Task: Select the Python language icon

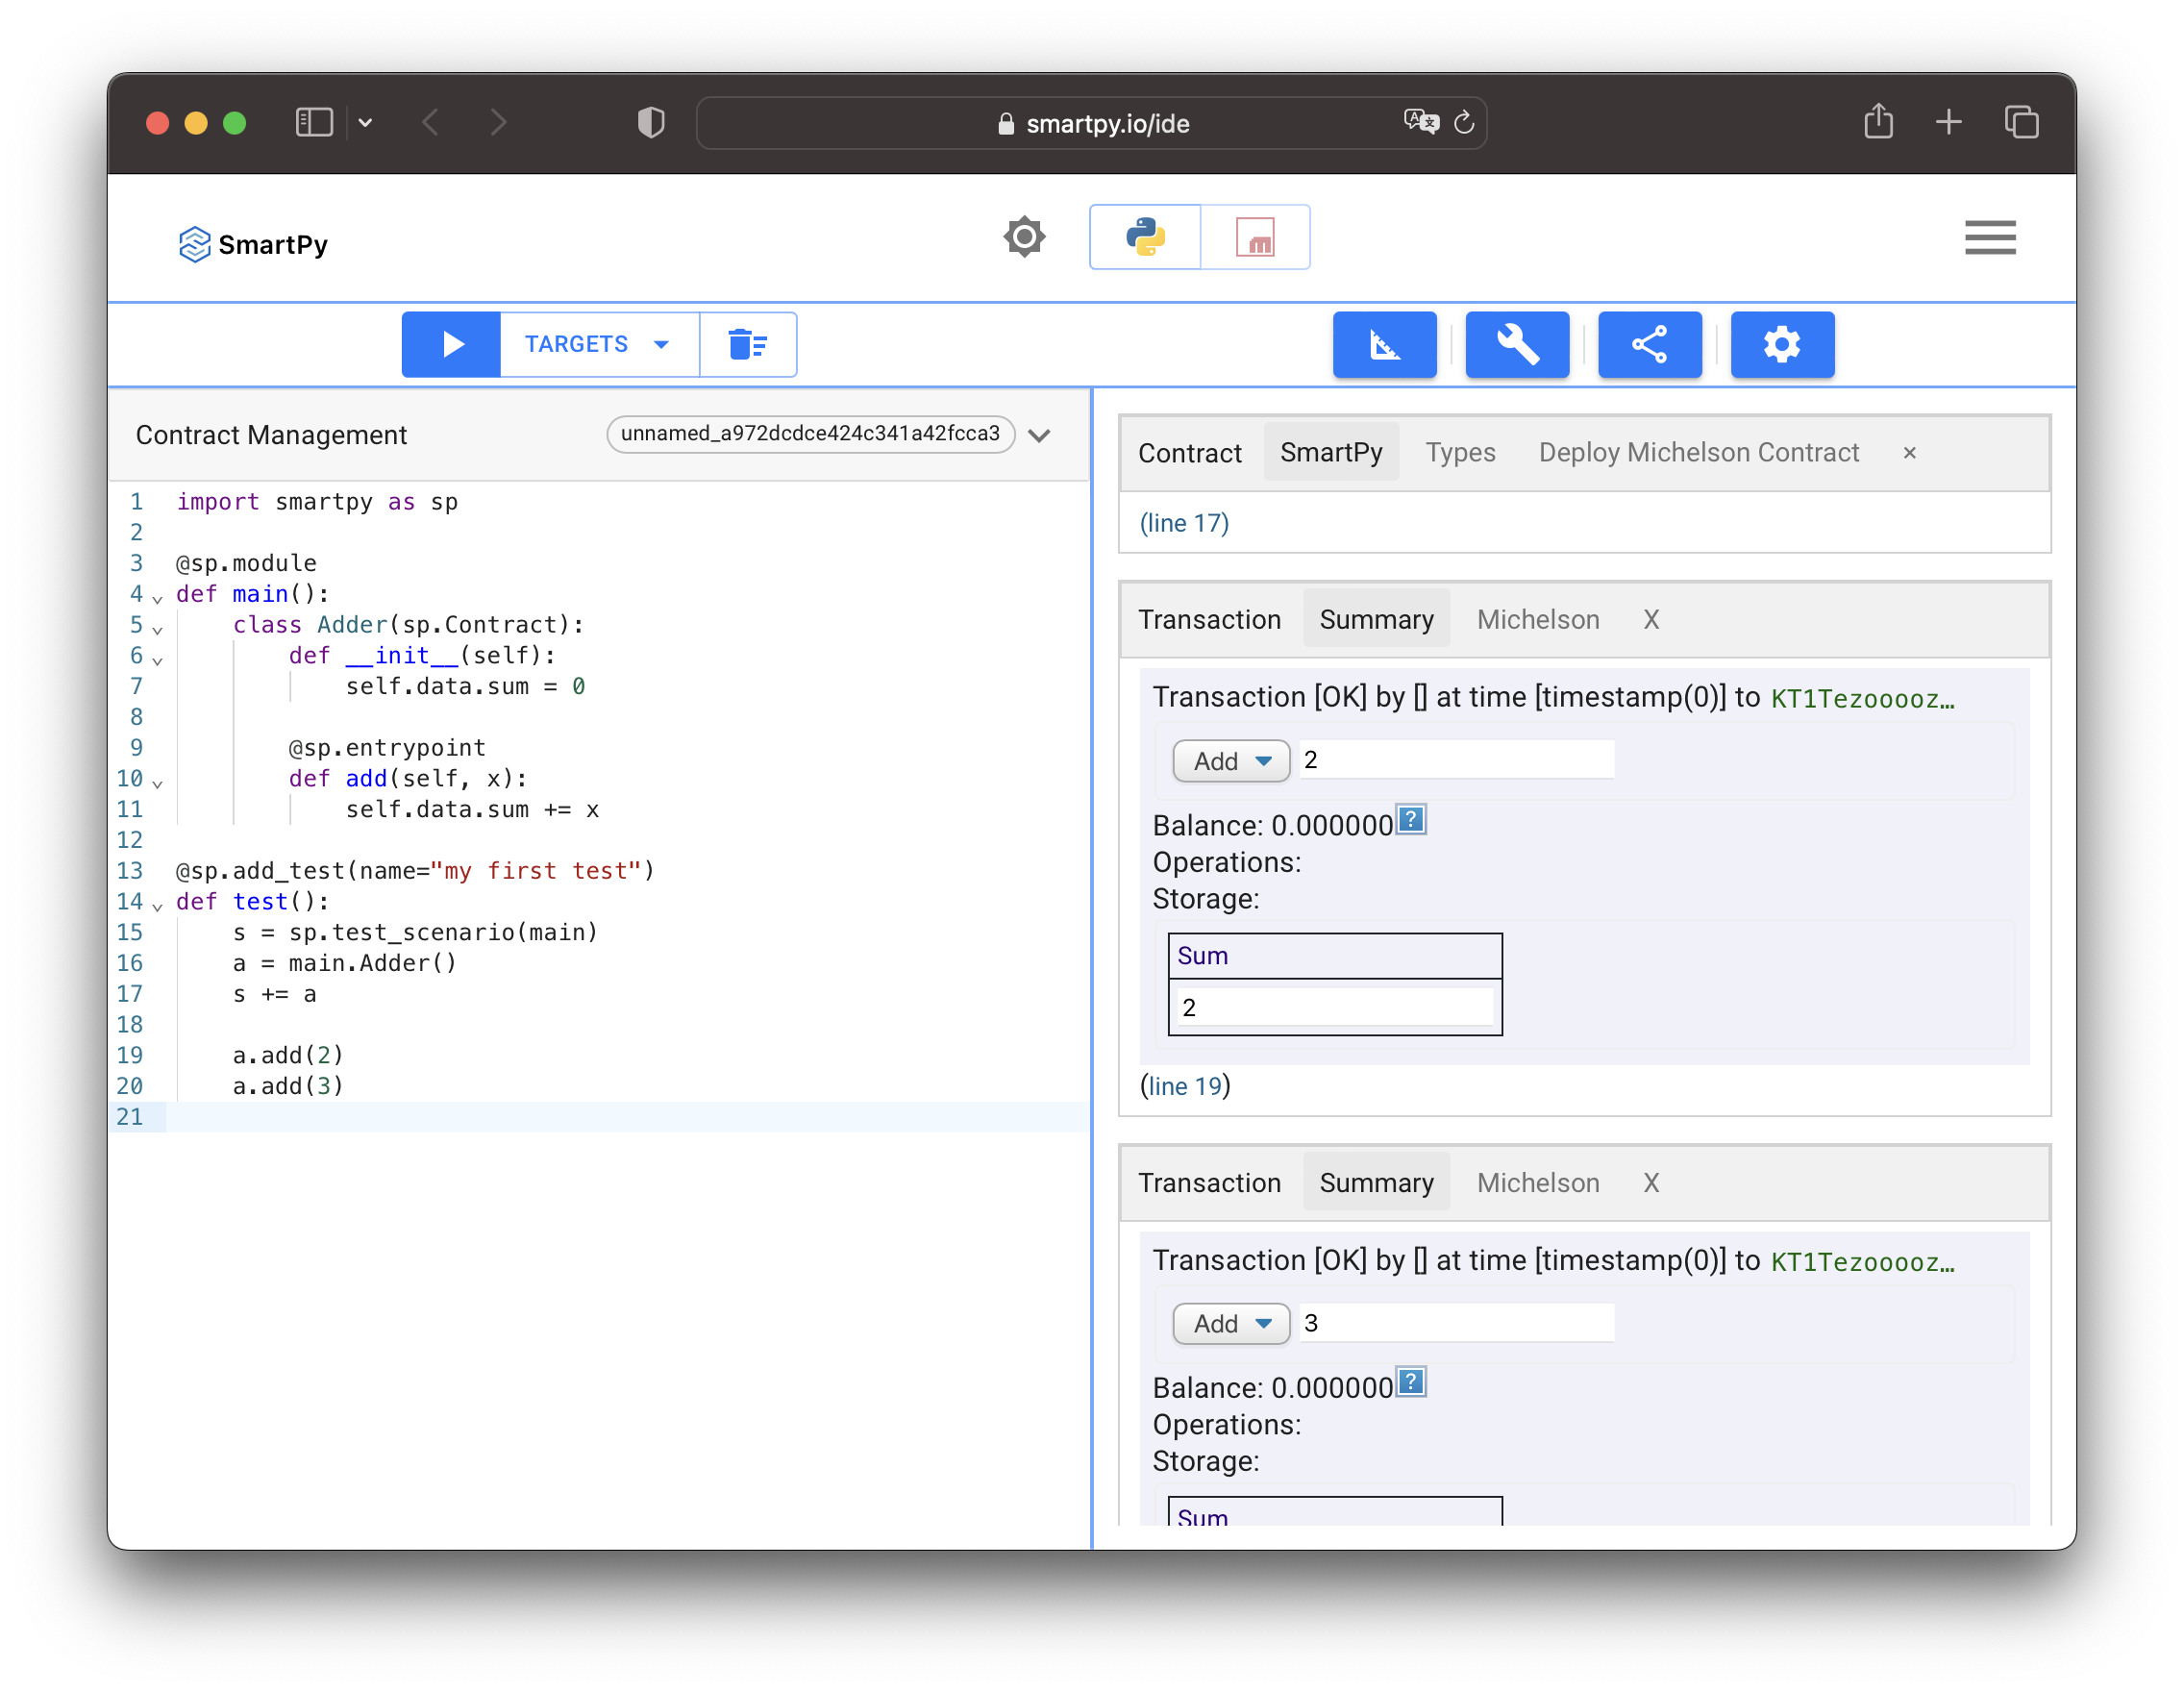Action: [1145, 237]
